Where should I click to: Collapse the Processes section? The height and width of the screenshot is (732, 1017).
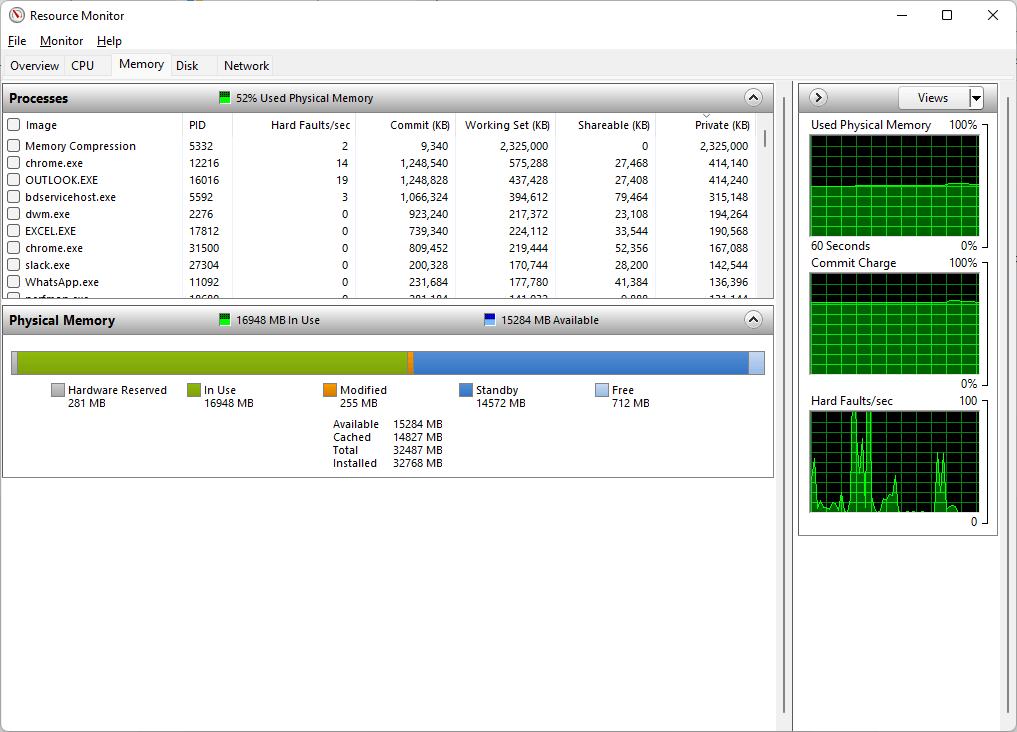753,97
